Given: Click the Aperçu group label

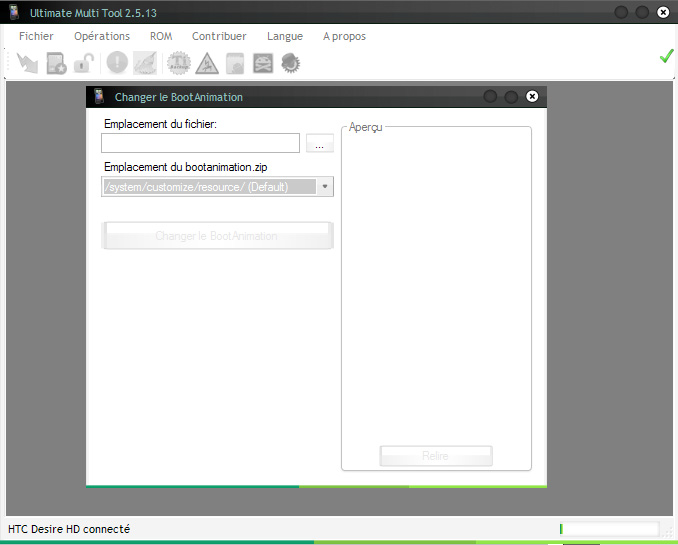Looking at the screenshot, I should (x=365, y=127).
